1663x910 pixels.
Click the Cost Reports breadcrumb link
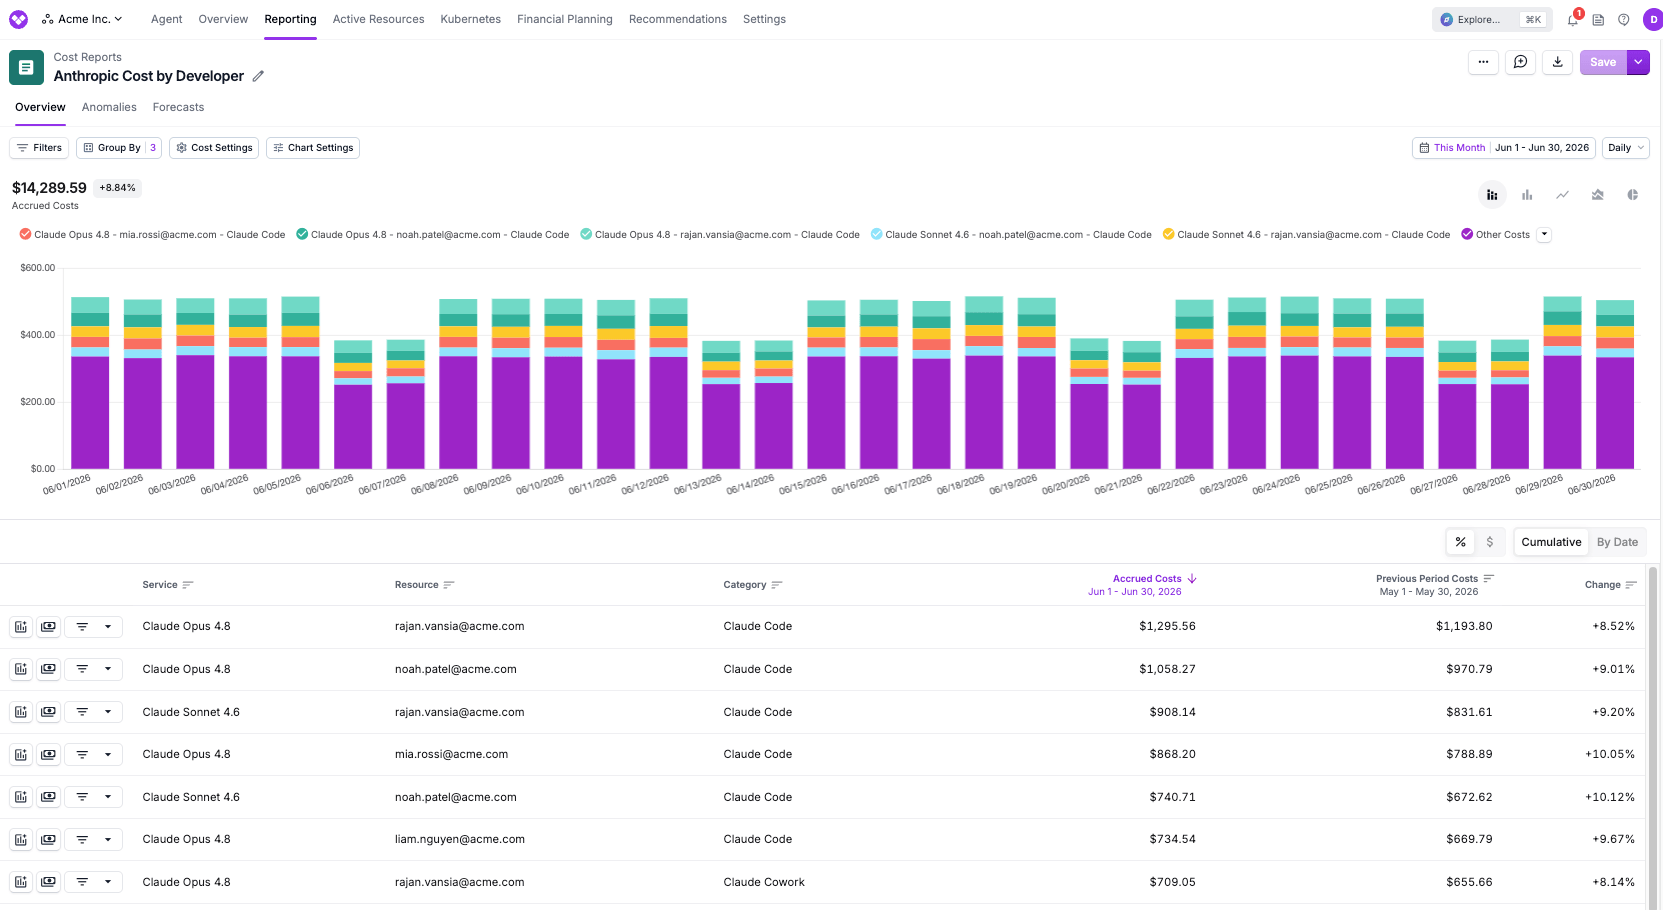click(x=88, y=57)
